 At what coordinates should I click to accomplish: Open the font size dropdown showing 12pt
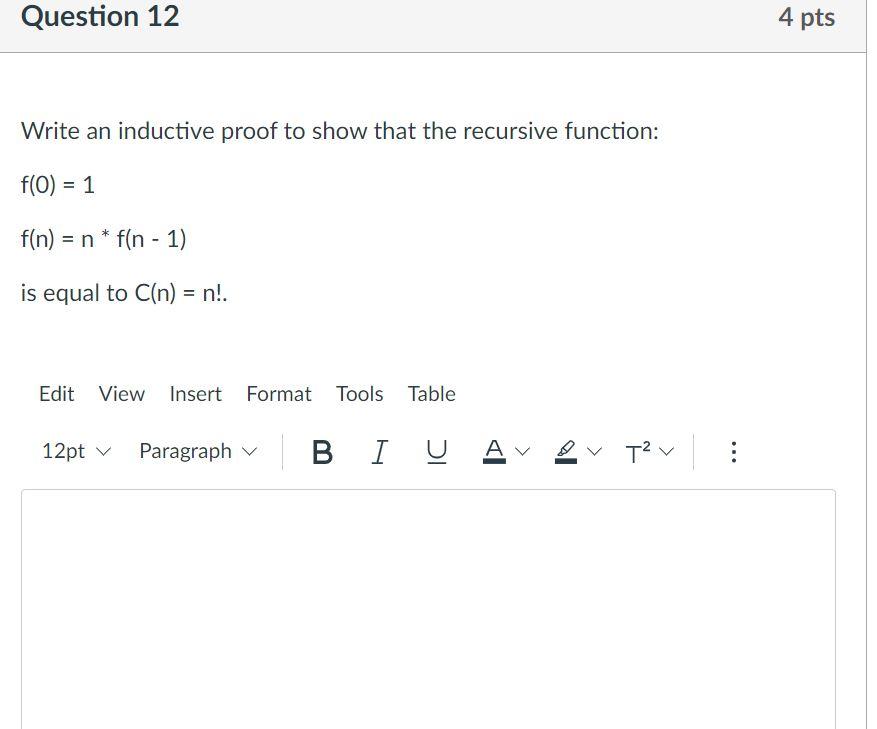[75, 451]
